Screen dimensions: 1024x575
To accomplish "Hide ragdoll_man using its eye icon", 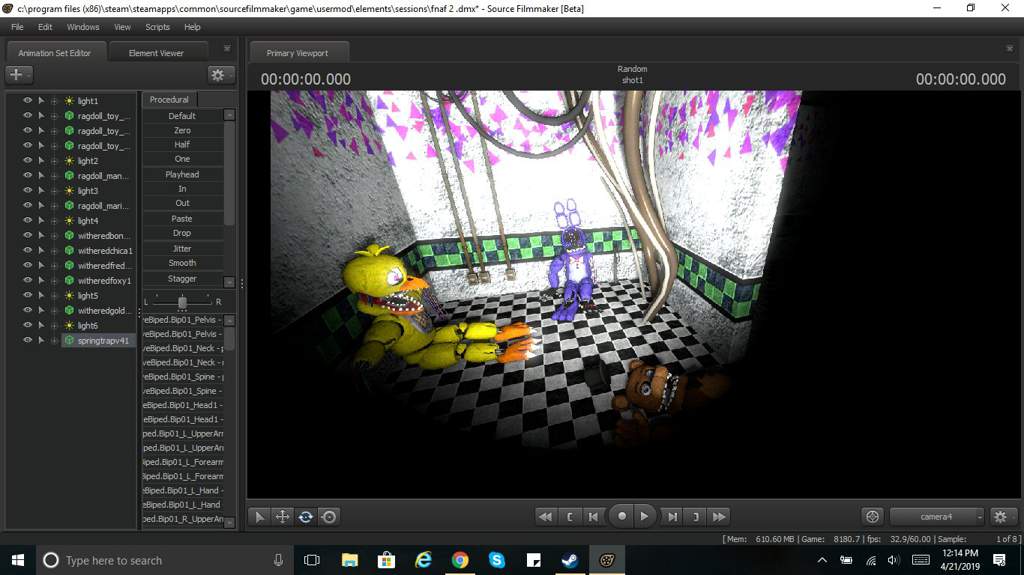I will pyautogui.click(x=27, y=175).
